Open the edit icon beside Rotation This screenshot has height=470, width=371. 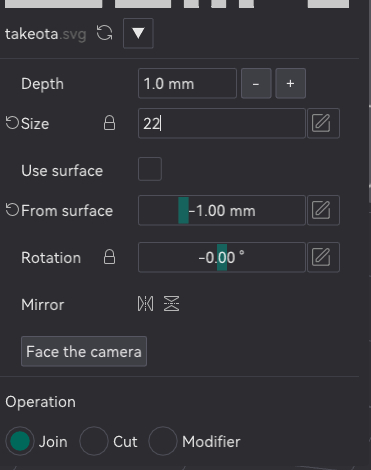[x=323, y=257]
